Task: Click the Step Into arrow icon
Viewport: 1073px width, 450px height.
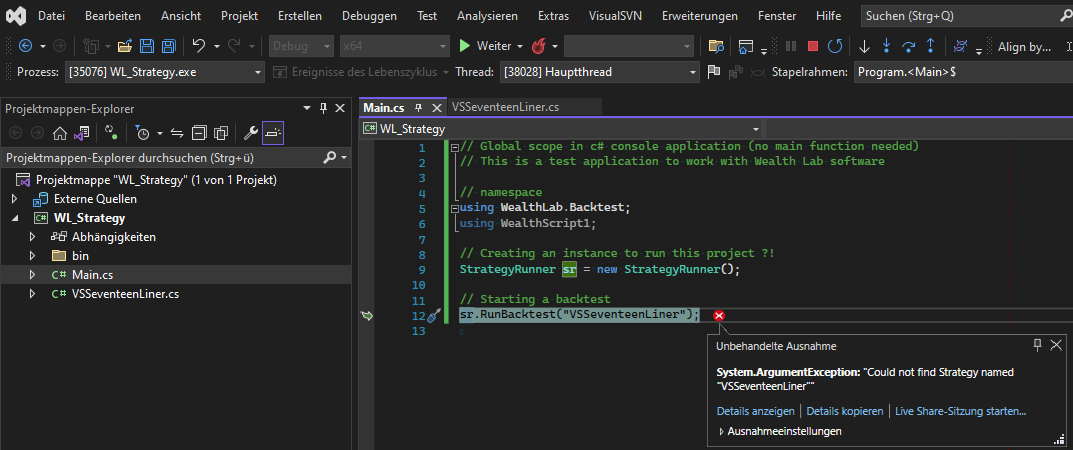Action: 886,46
